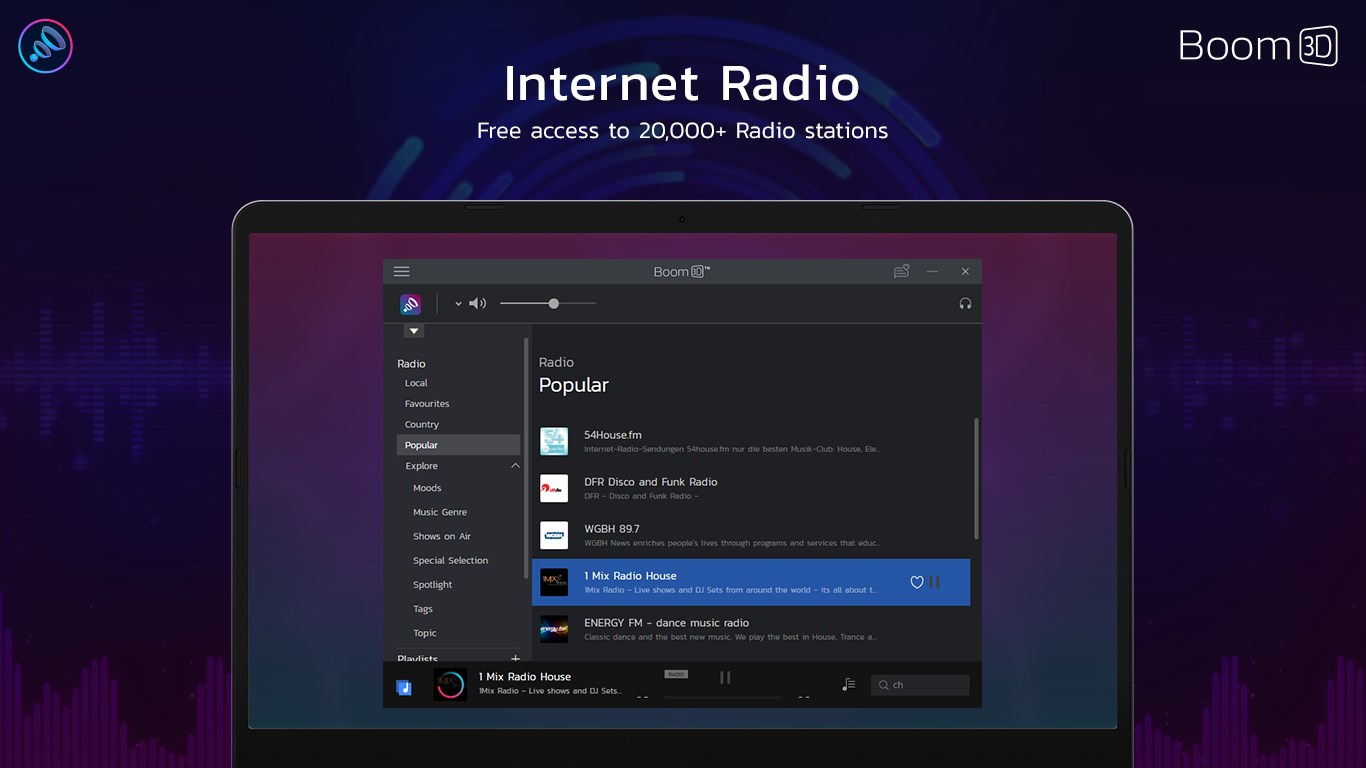Click the playback progress bar

(724, 697)
